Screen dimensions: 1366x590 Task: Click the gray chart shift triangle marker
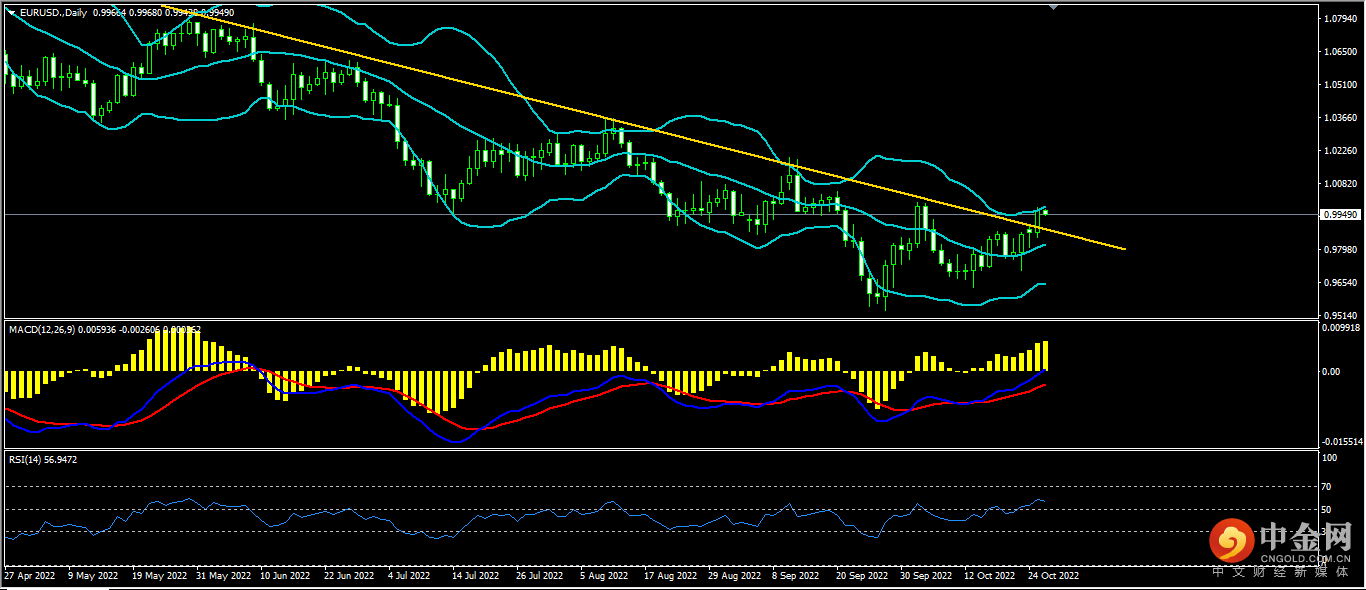coord(1052,7)
